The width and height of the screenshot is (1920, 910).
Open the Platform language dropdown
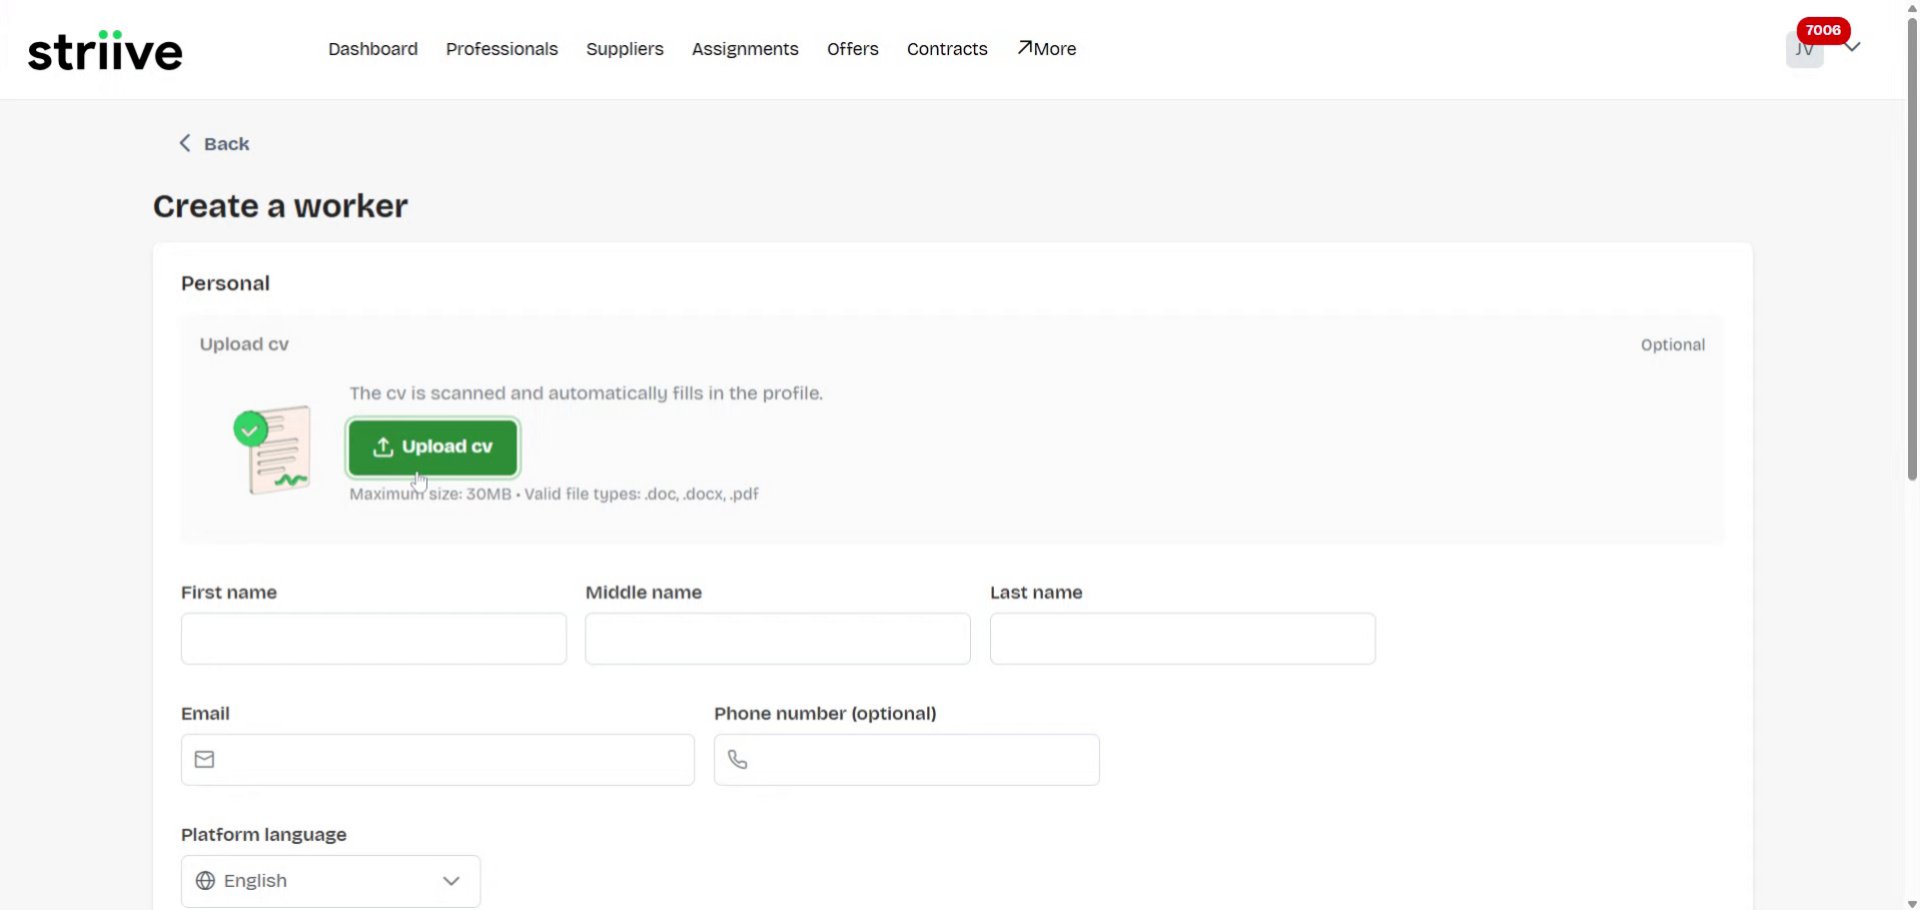pos(331,881)
